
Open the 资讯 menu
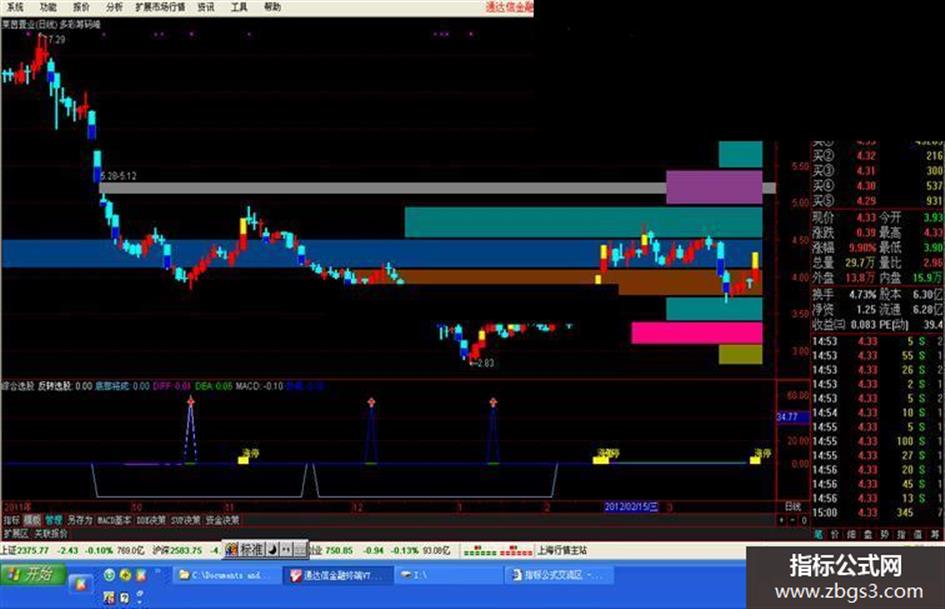tap(206, 7)
